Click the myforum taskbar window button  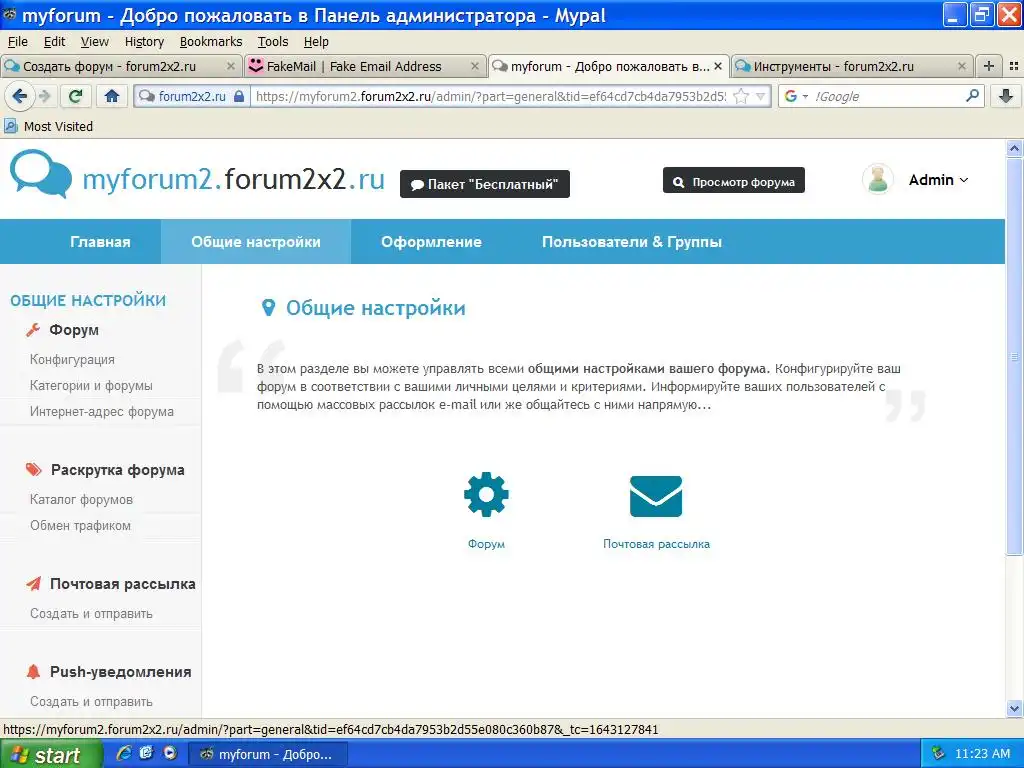coord(268,754)
